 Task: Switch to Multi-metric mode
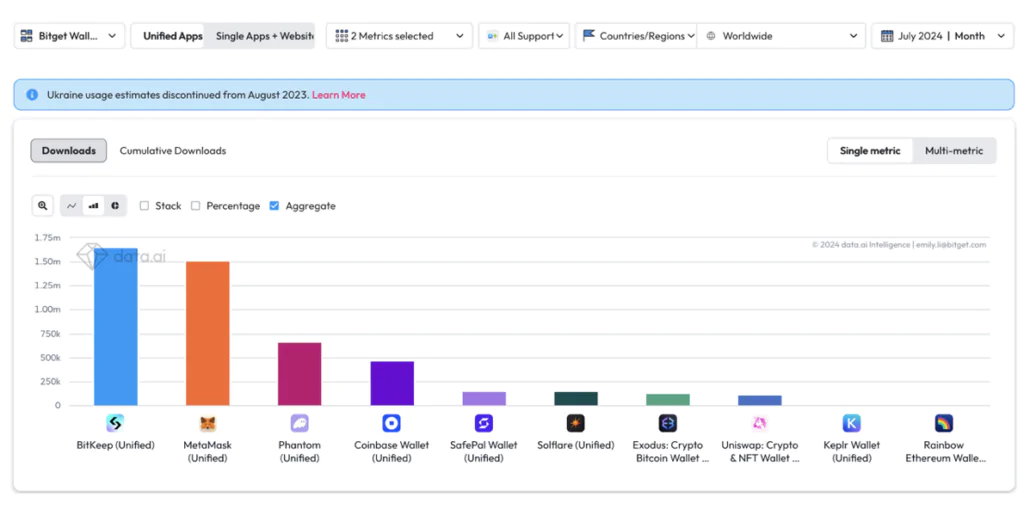953,151
